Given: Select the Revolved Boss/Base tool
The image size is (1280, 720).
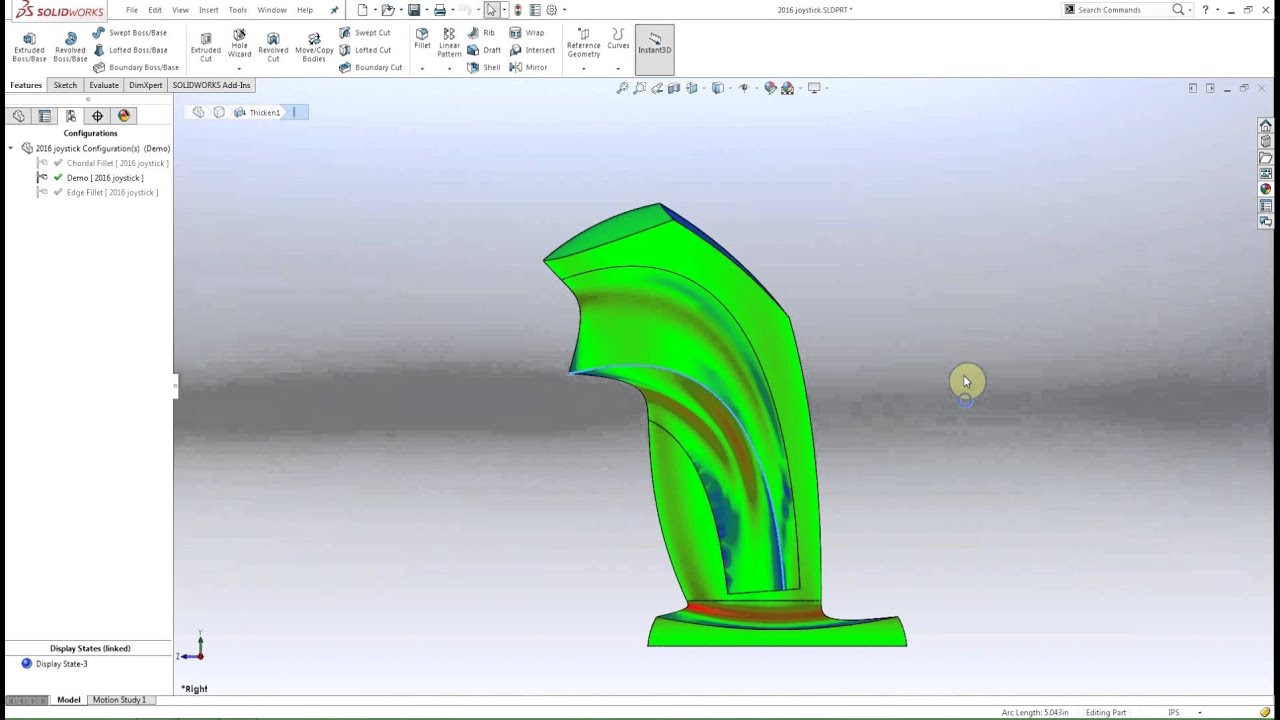Looking at the screenshot, I should pyautogui.click(x=70, y=47).
